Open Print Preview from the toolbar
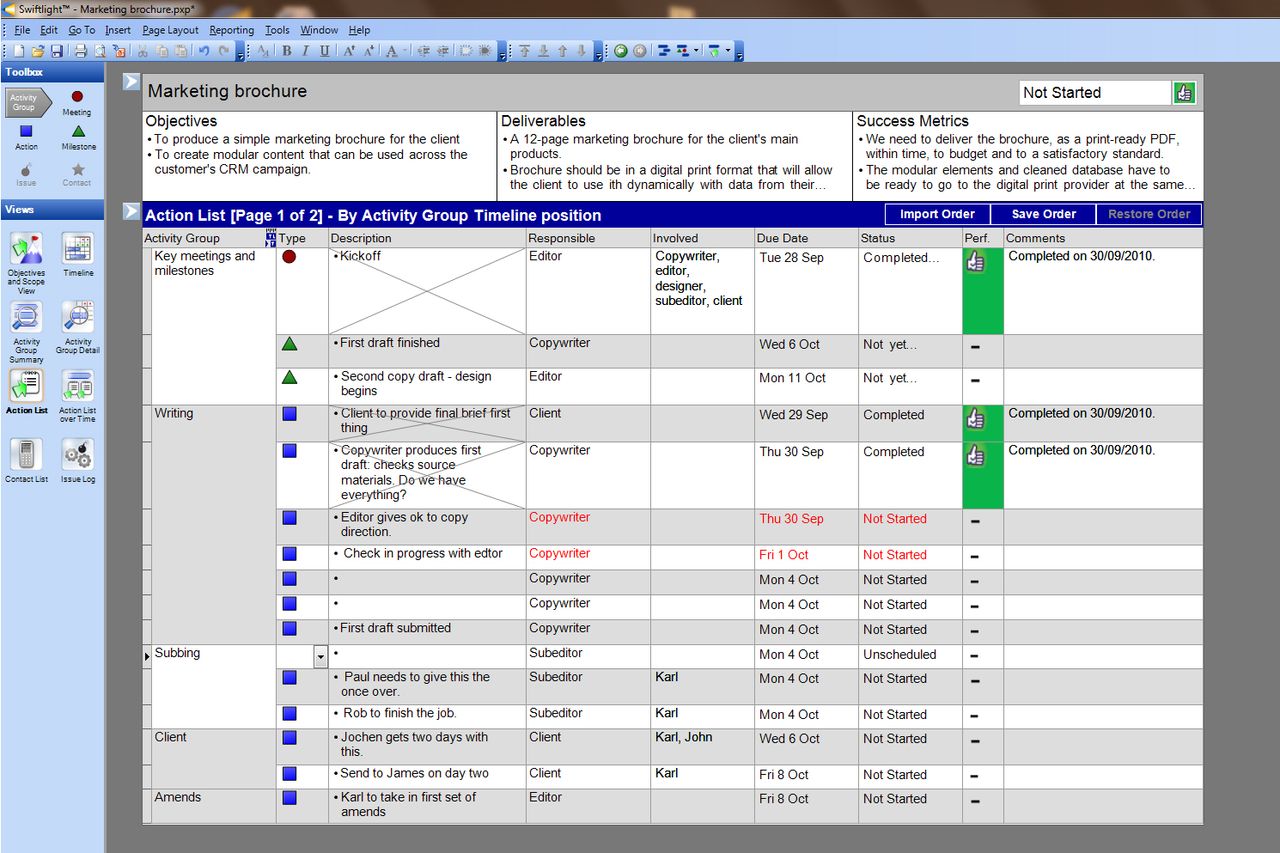The image size is (1280, 853). tap(100, 51)
